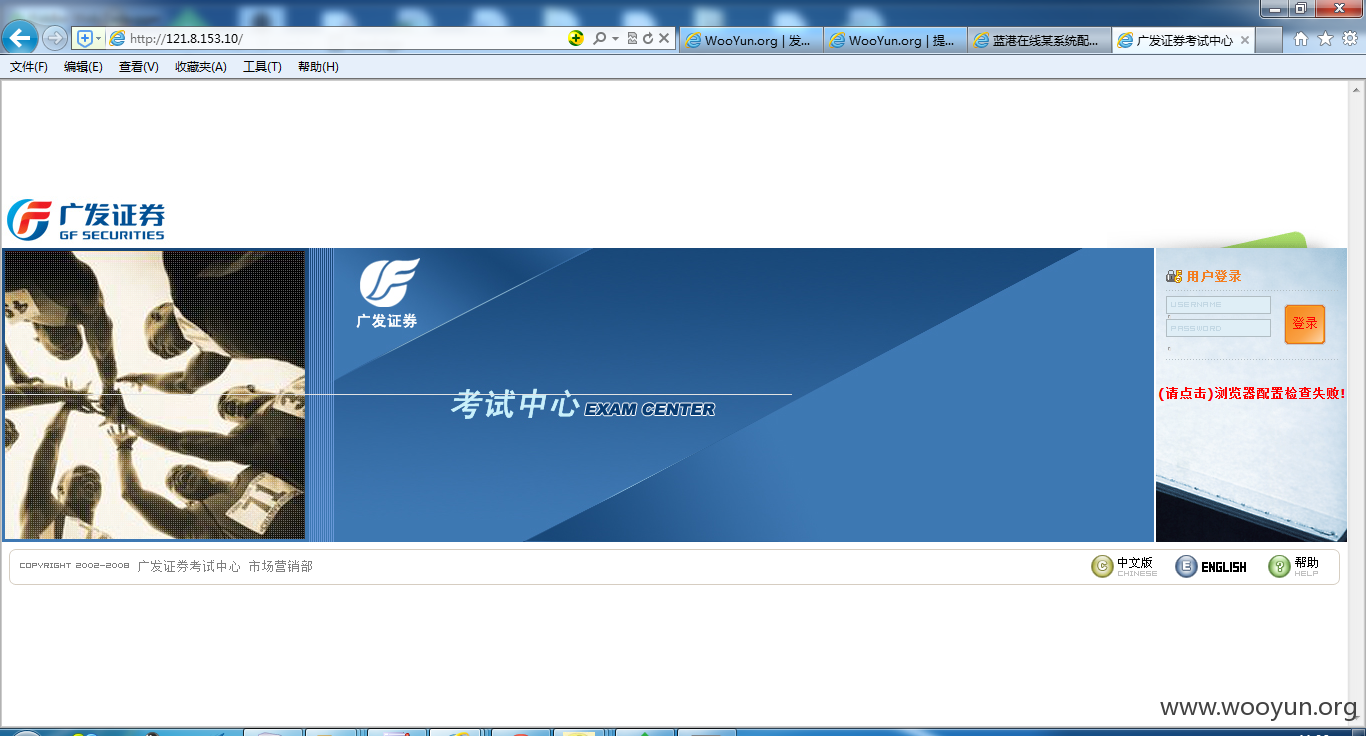This screenshot has height=736, width=1366.
Task: Switch to the ENGLISH language link
Action: click(1224, 567)
